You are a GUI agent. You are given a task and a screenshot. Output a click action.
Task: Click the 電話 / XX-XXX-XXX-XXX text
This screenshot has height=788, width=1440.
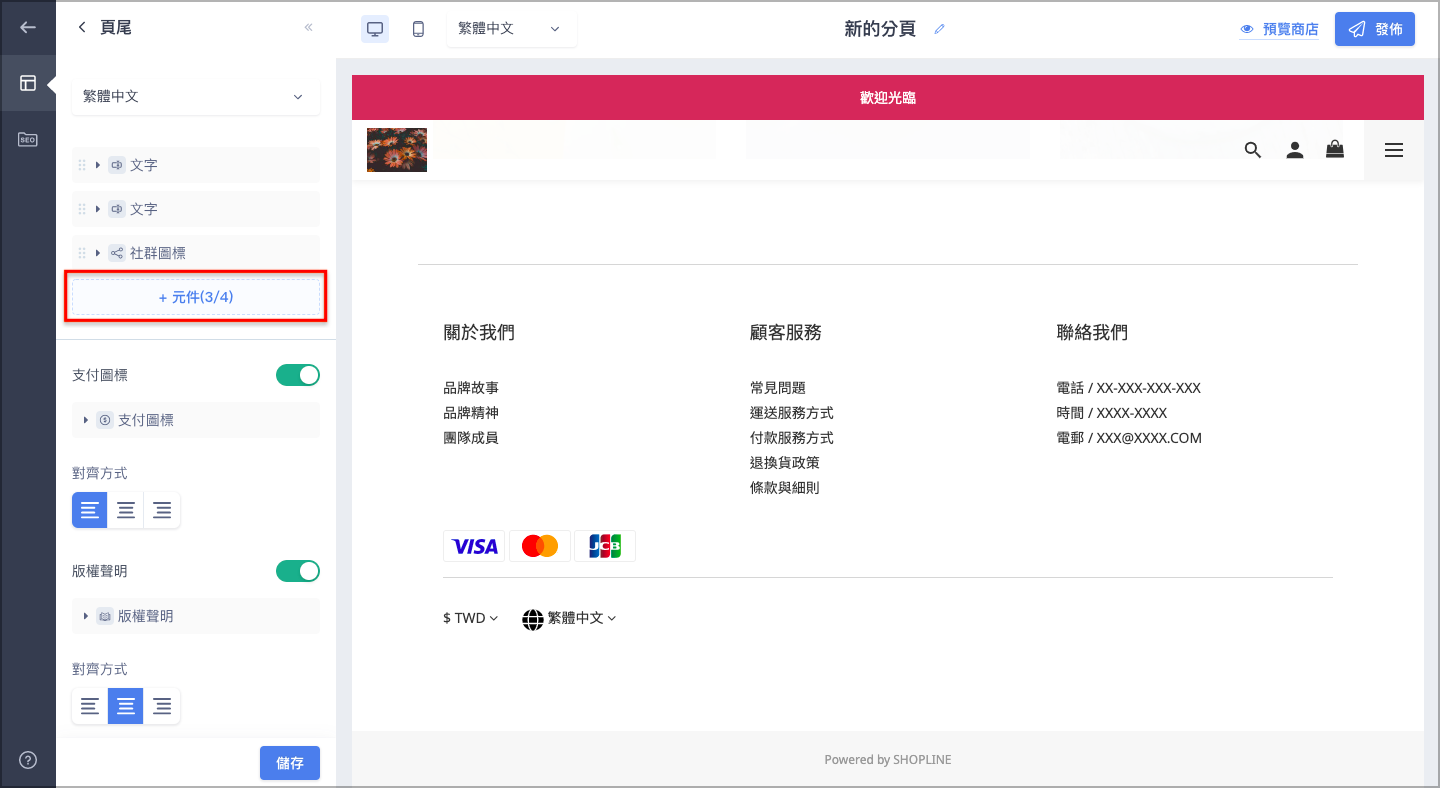[1129, 388]
